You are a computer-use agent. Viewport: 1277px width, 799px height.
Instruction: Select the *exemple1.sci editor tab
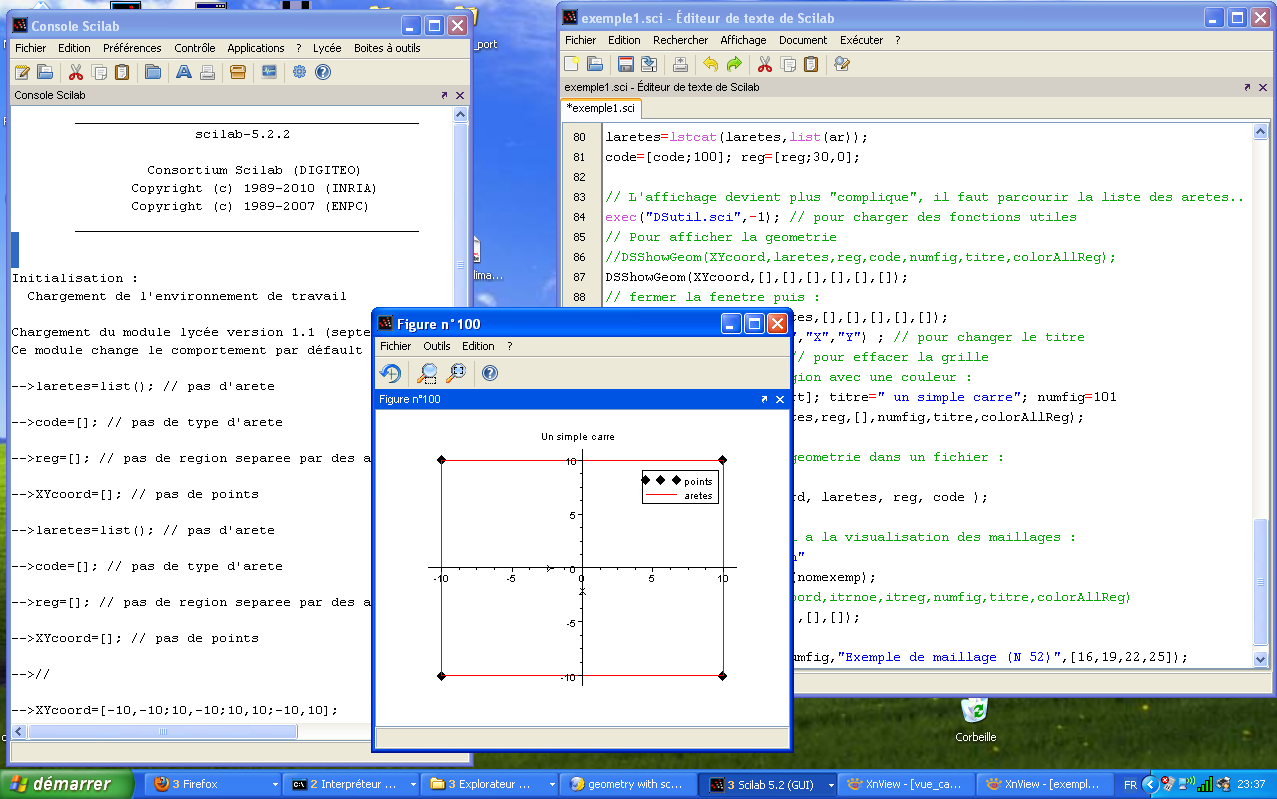[x=600, y=108]
